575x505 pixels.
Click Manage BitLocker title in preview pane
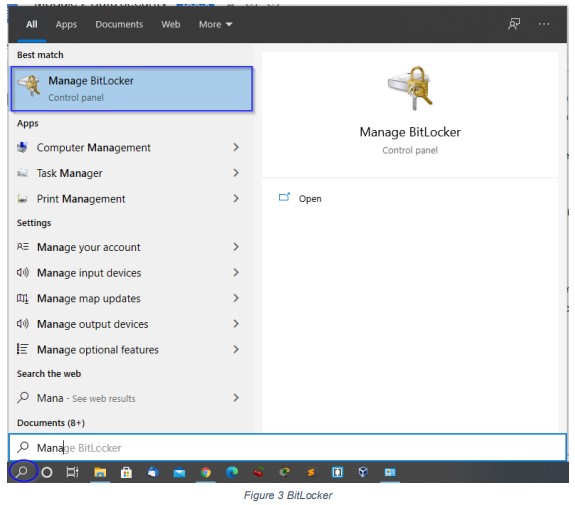coord(410,132)
